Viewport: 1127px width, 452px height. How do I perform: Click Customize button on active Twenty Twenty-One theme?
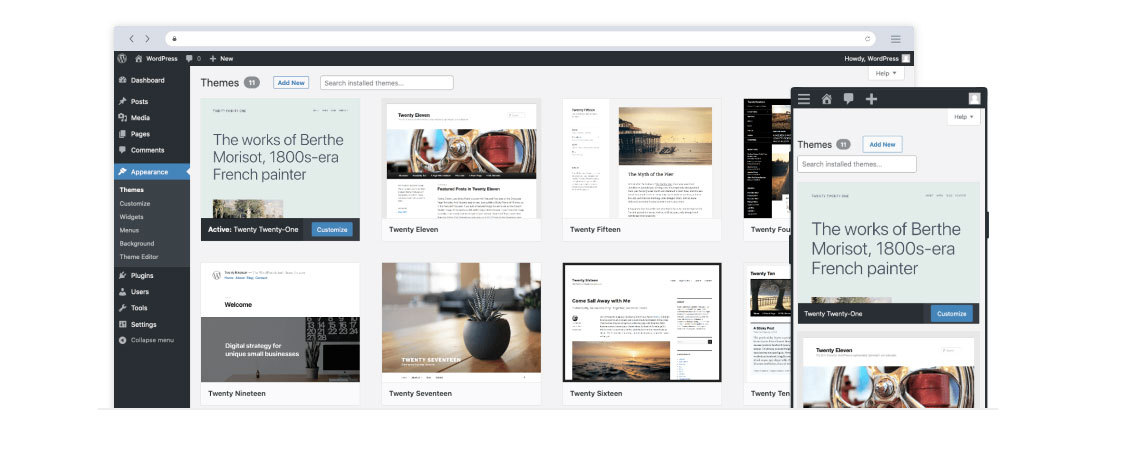tap(332, 229)
